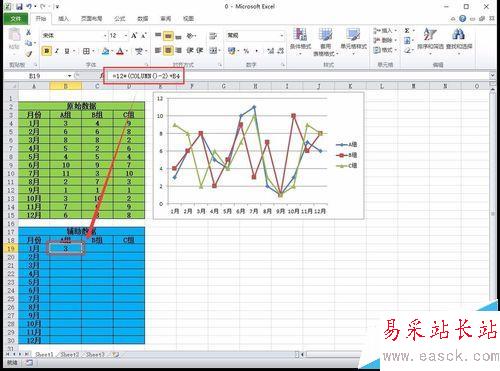500x371 pixels.
Task: Activate the Format Painter brush
Action: point(29,53)
